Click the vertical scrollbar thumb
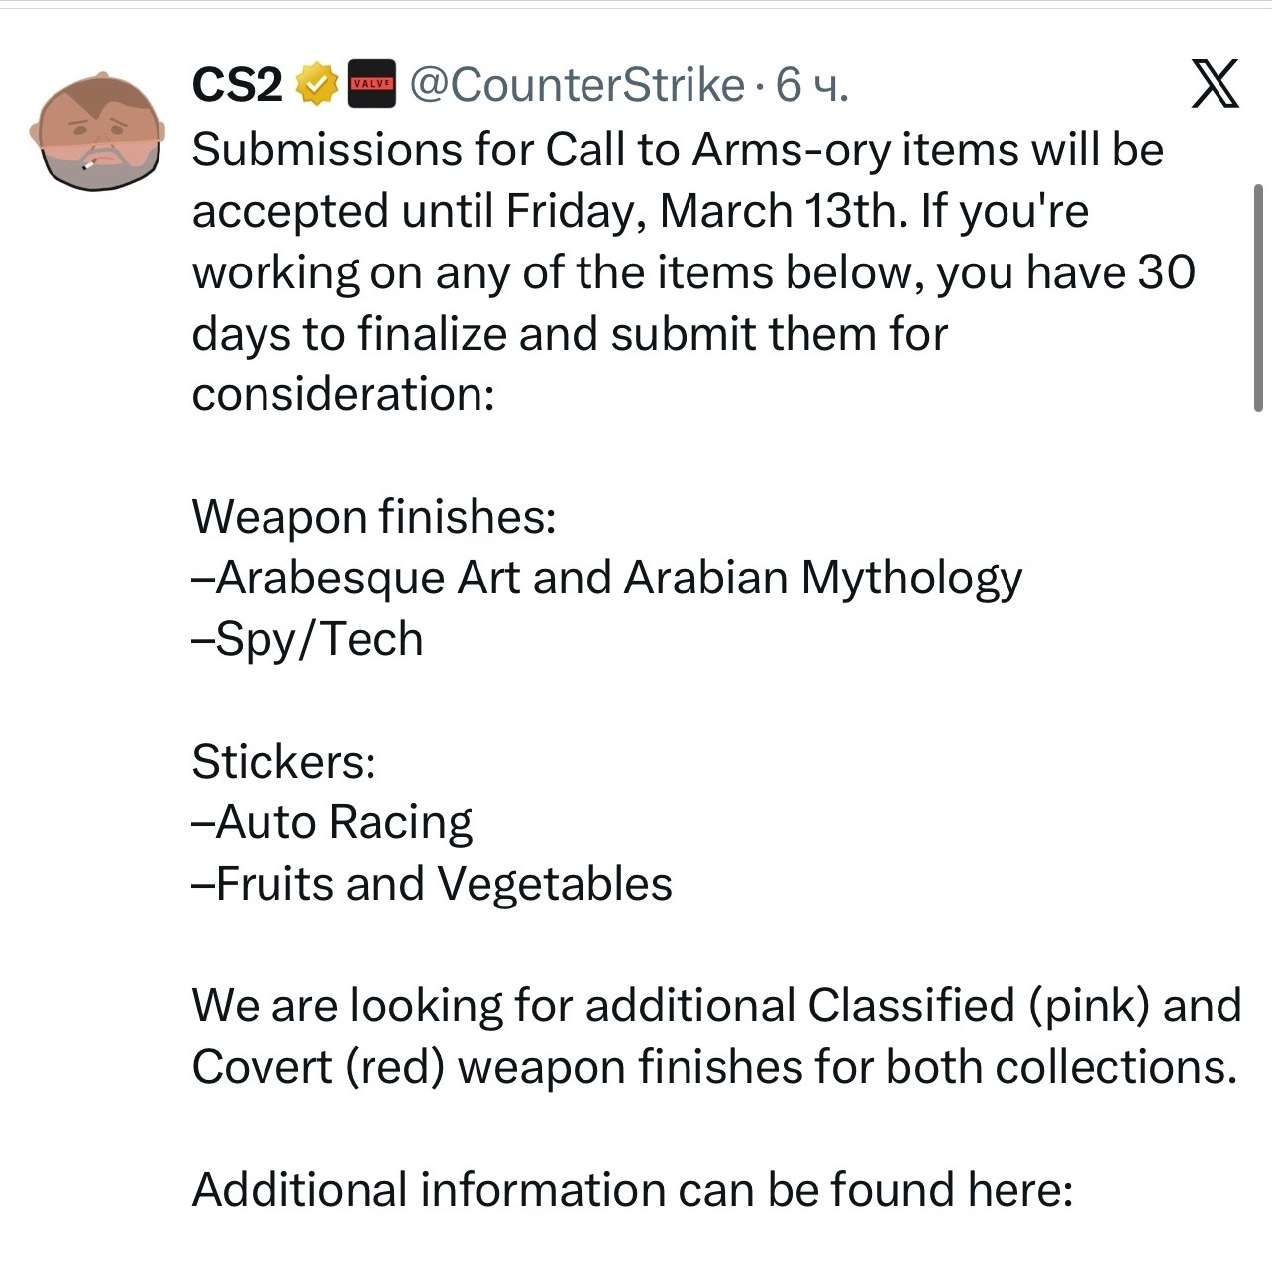 tap(1258, 297)
